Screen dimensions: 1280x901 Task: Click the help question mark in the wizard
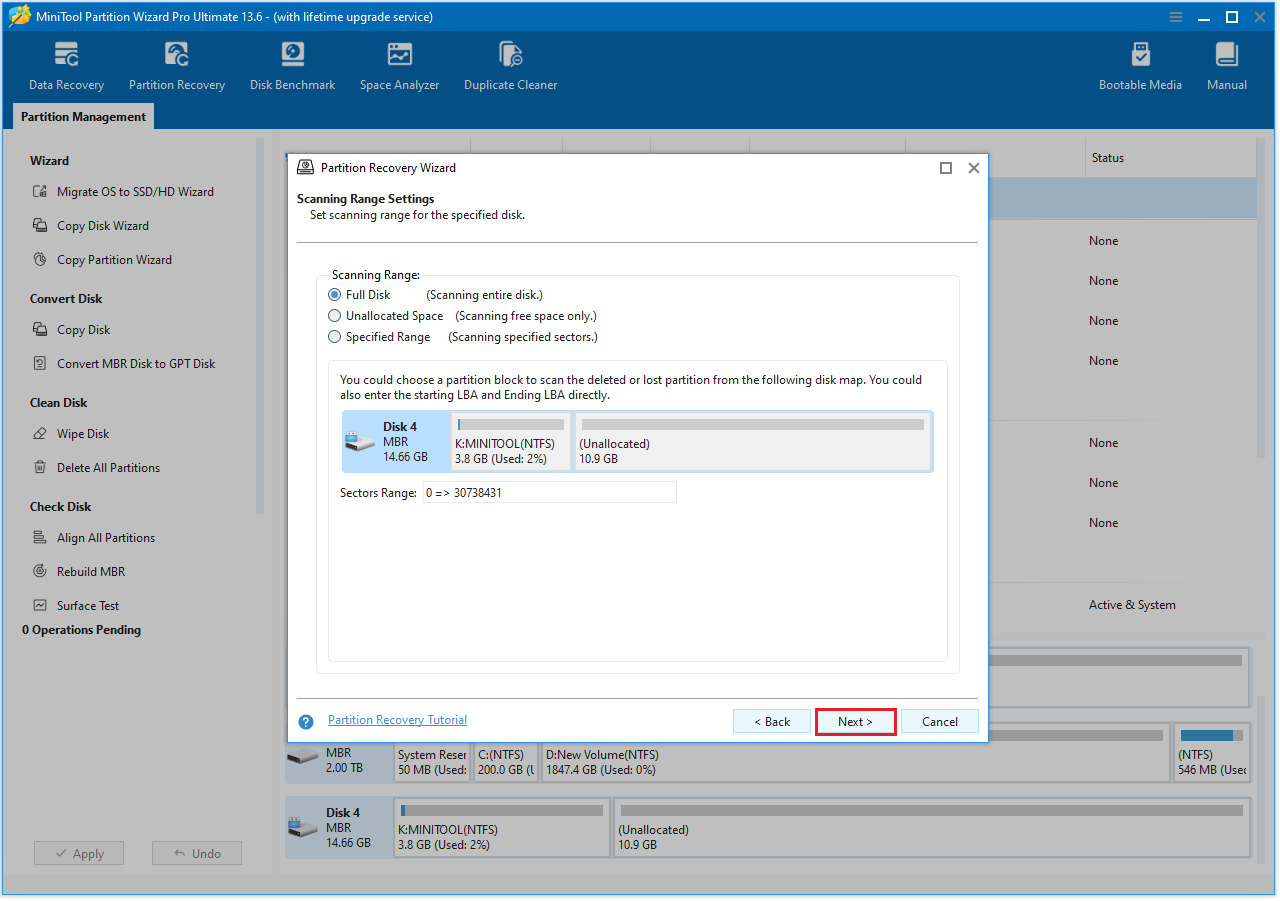pyautogui.click(x=305, y=721)
